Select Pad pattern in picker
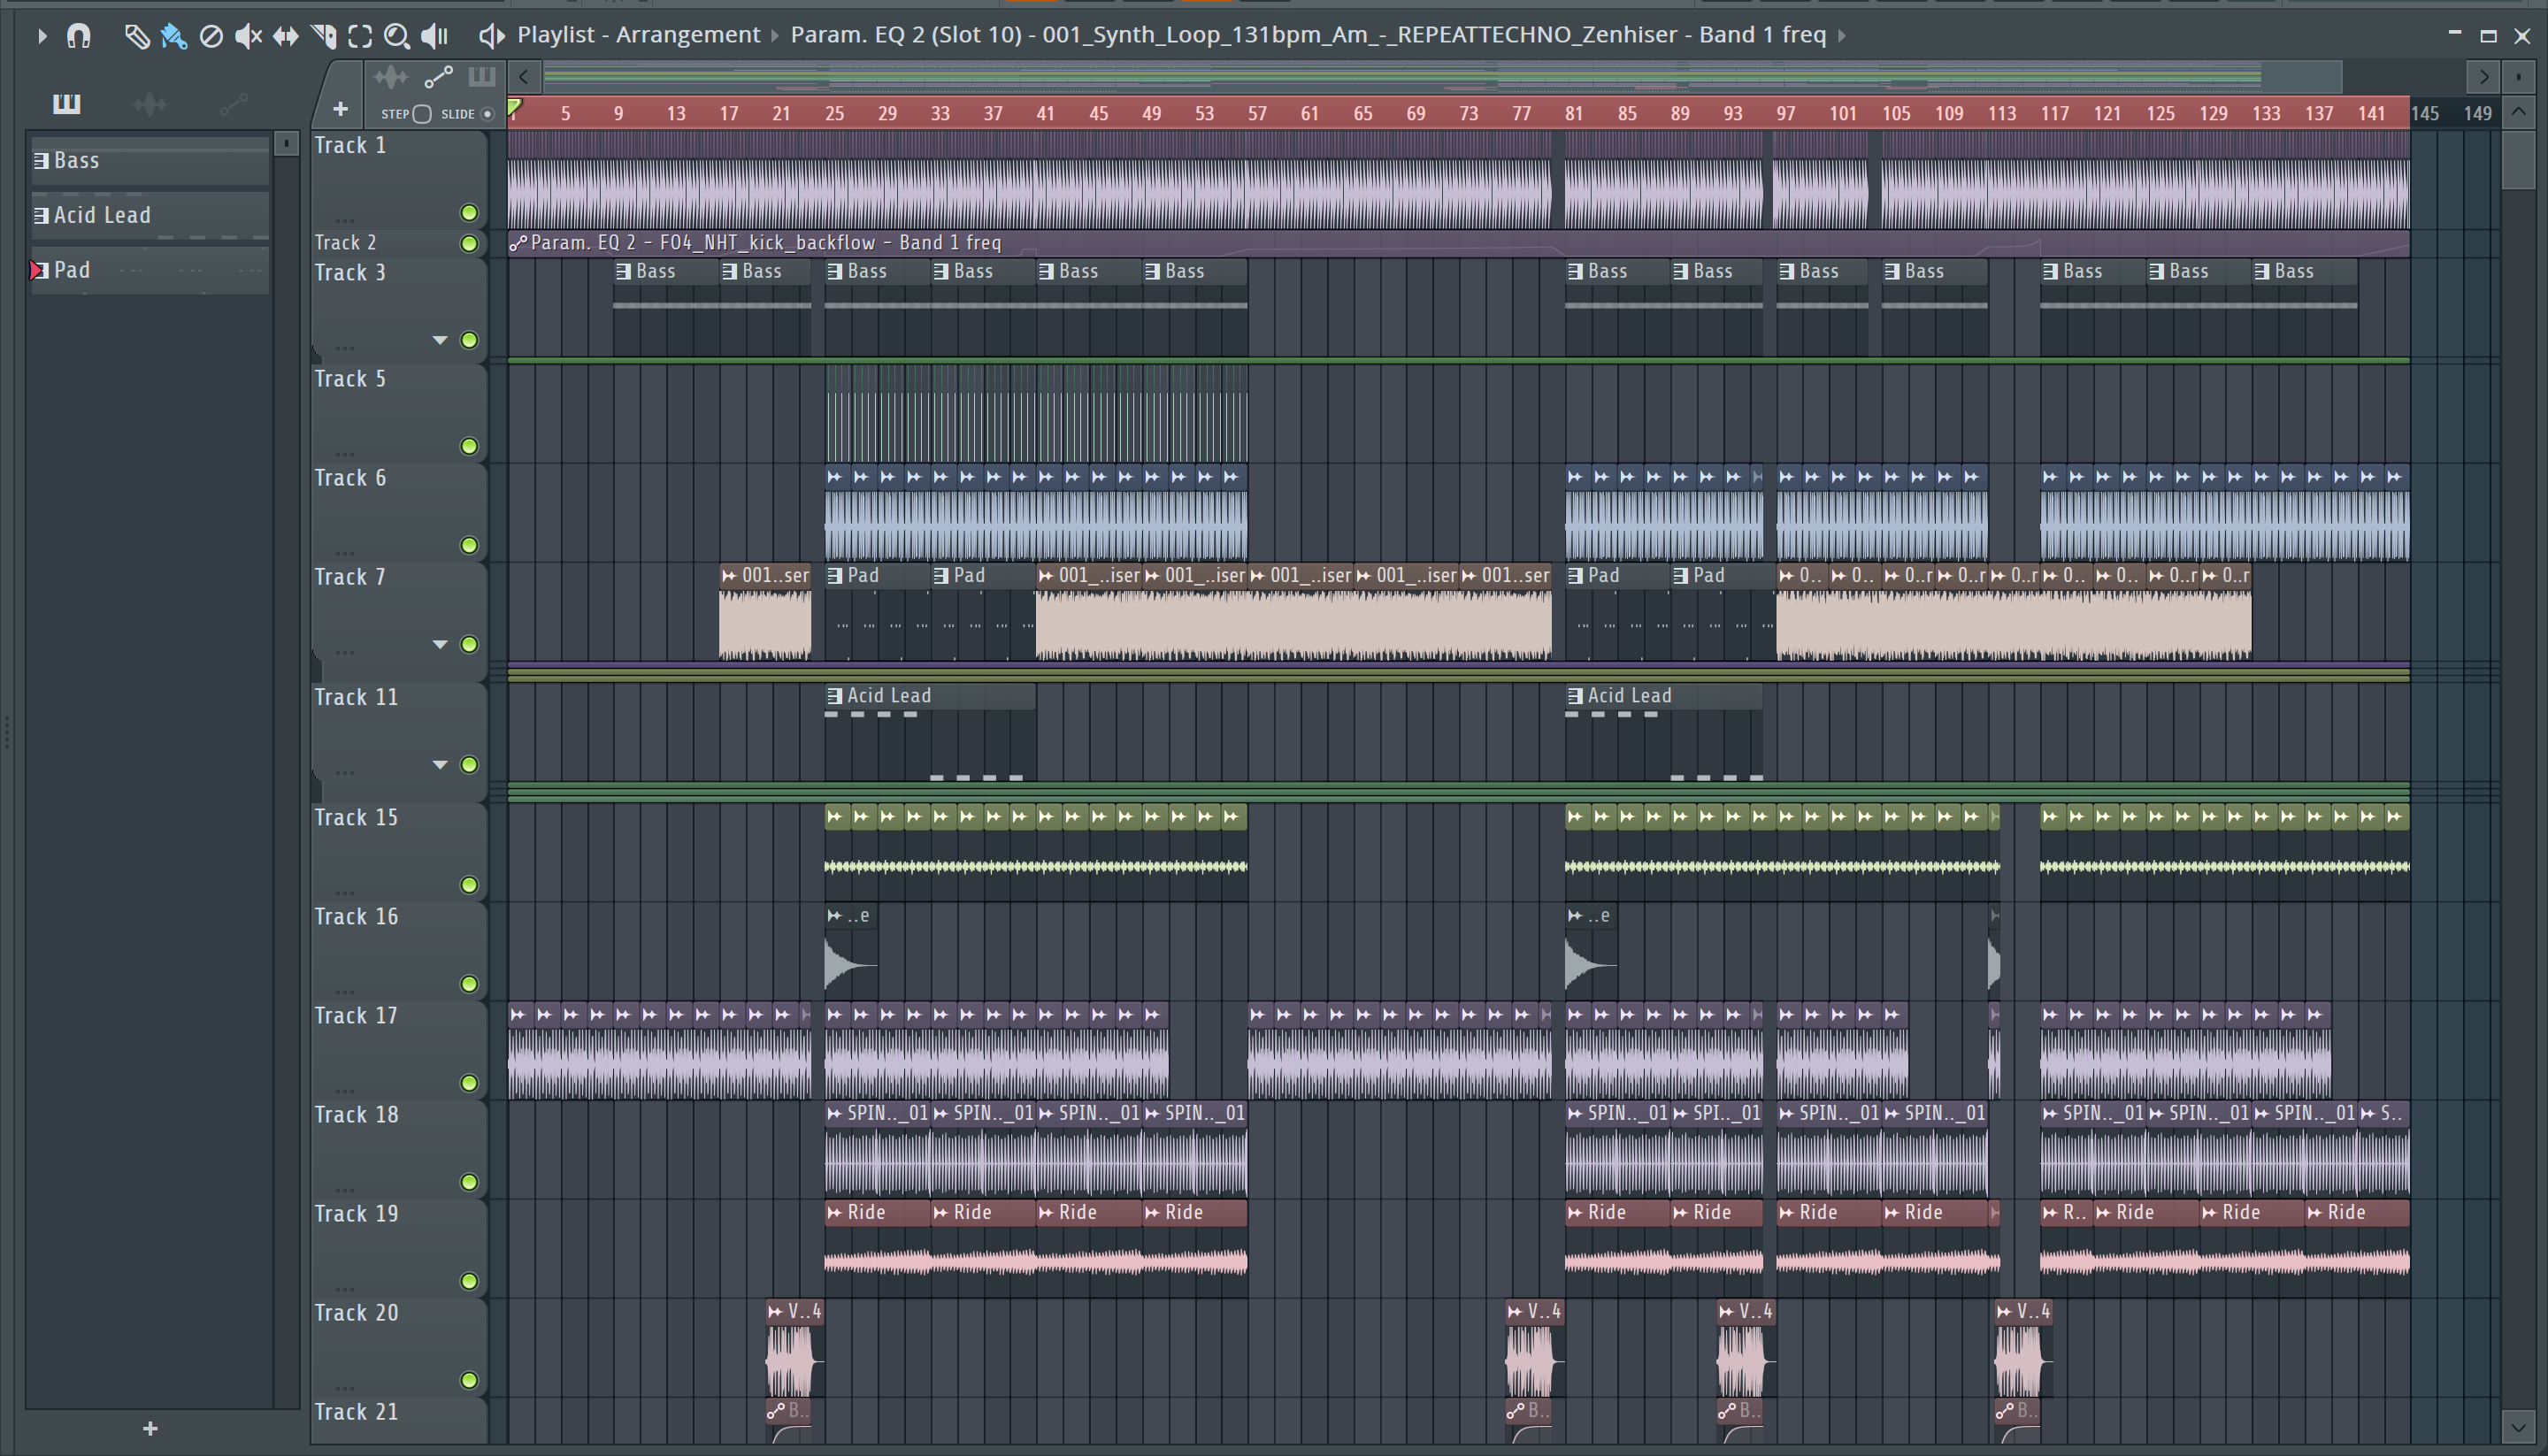 pos(150,270)
